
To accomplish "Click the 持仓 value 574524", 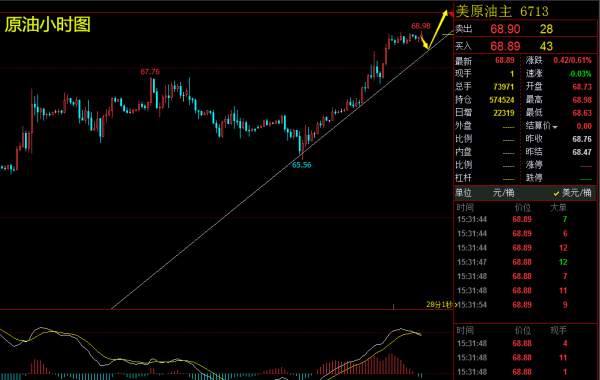I will (x=502, y=100).
